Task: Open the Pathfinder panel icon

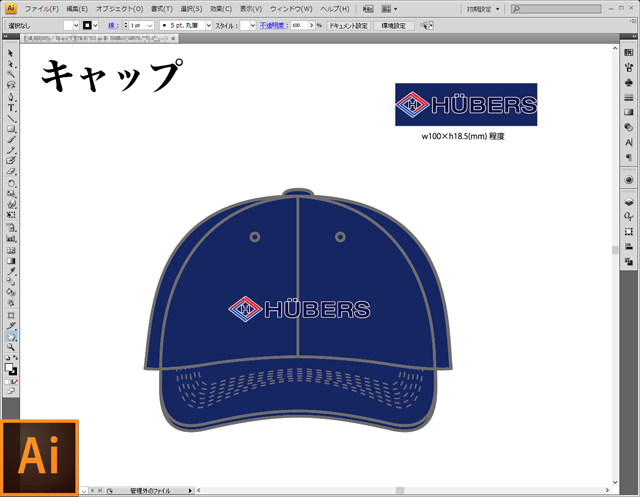Action: (x=629, y=262)
